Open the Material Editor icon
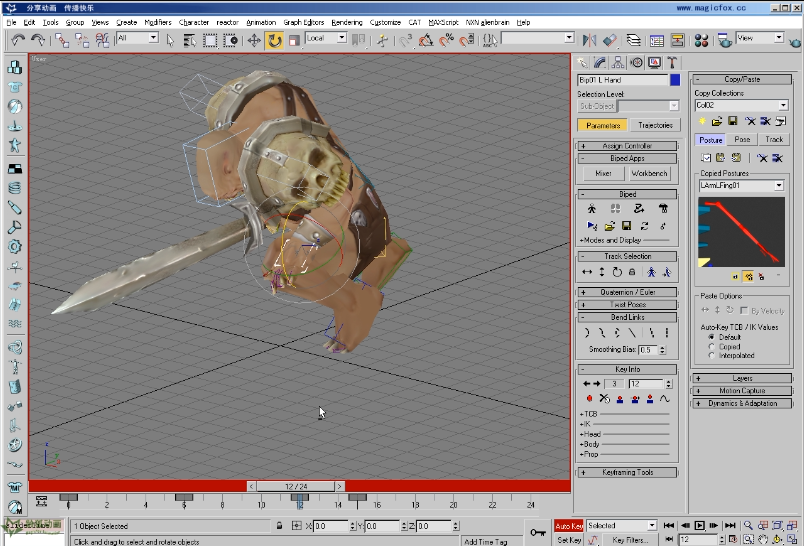This screenshot has height=546, width=804. click(701, 40)
